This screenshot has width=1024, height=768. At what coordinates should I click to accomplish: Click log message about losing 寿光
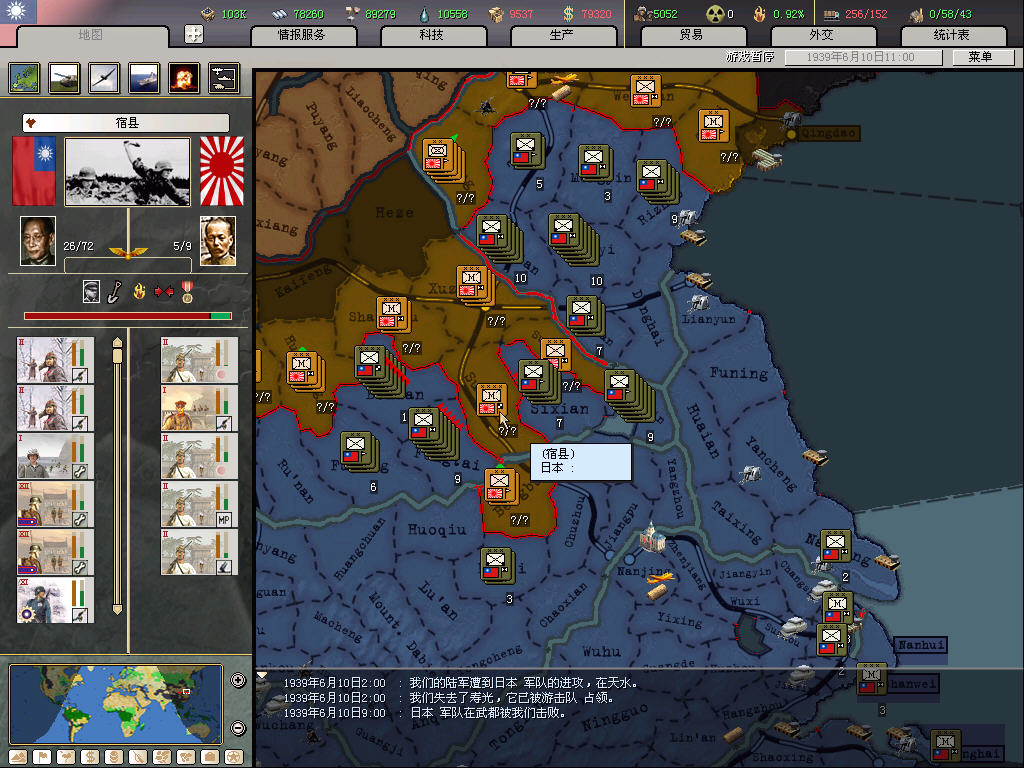click(x=449, y=697)
